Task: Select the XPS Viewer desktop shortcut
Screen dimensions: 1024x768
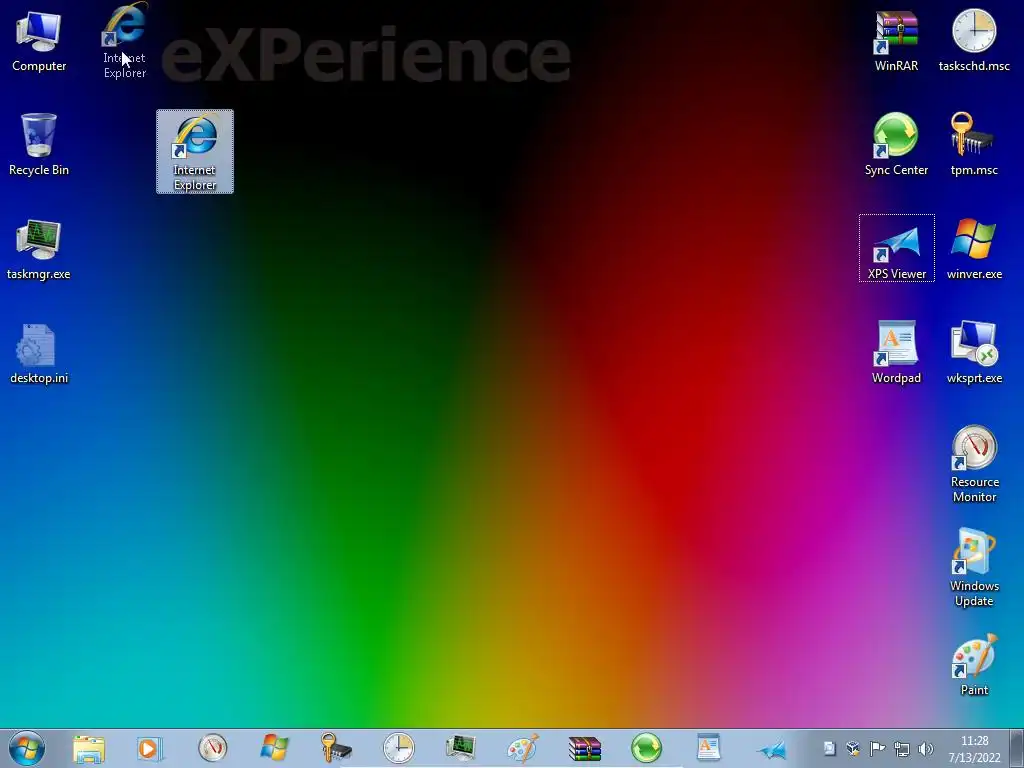Action: [x=896, y=248]
